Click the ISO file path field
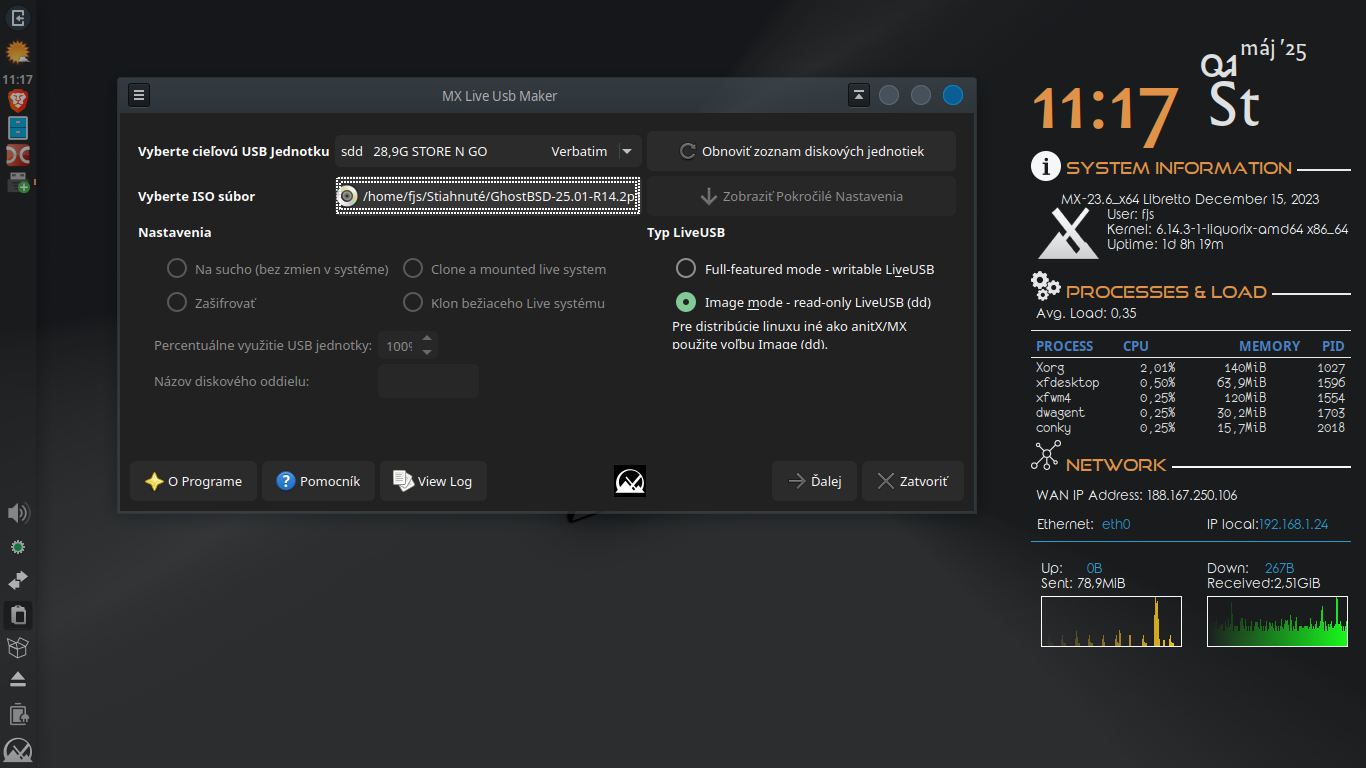This screenshot has width=1366, height=768. [x=488, y=196]
